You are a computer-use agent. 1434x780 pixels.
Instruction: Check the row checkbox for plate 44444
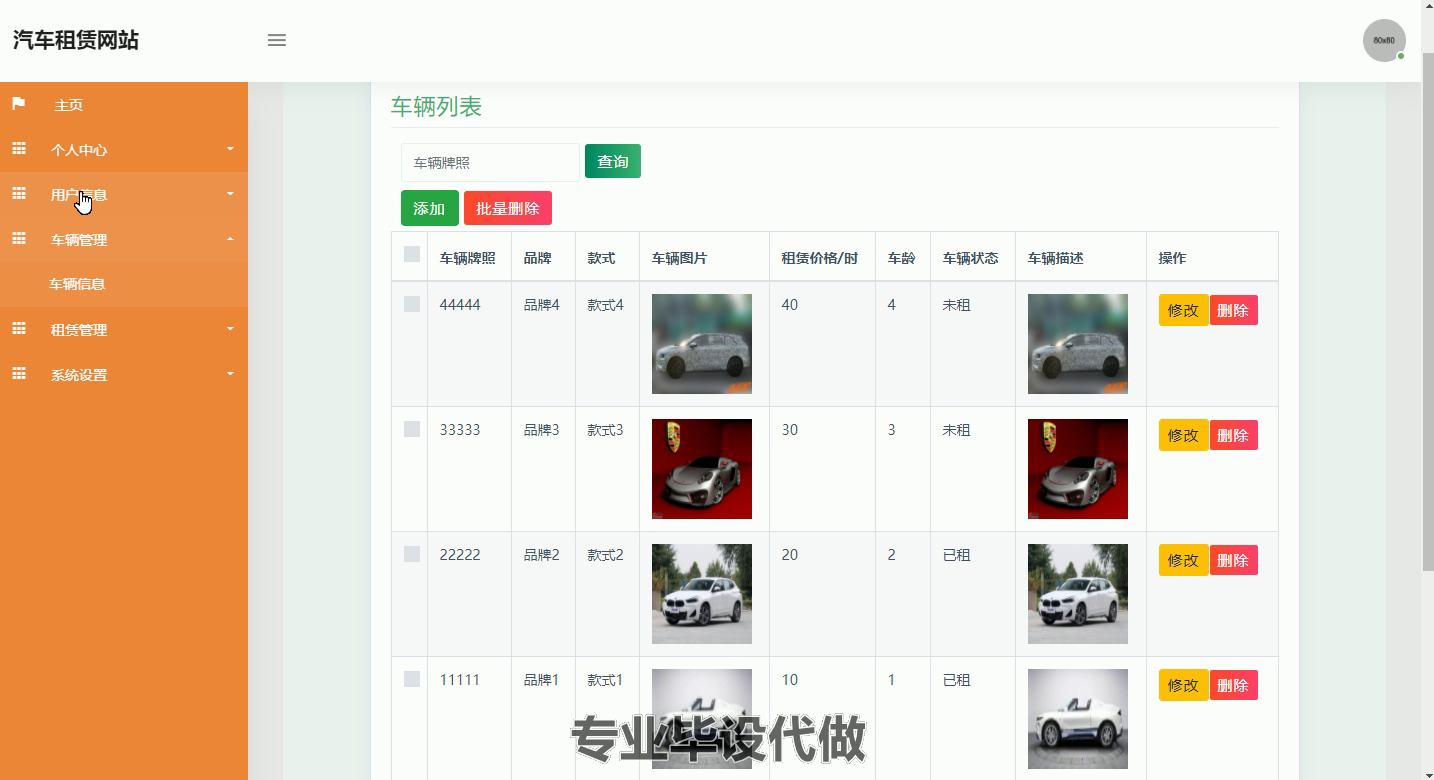412,304
